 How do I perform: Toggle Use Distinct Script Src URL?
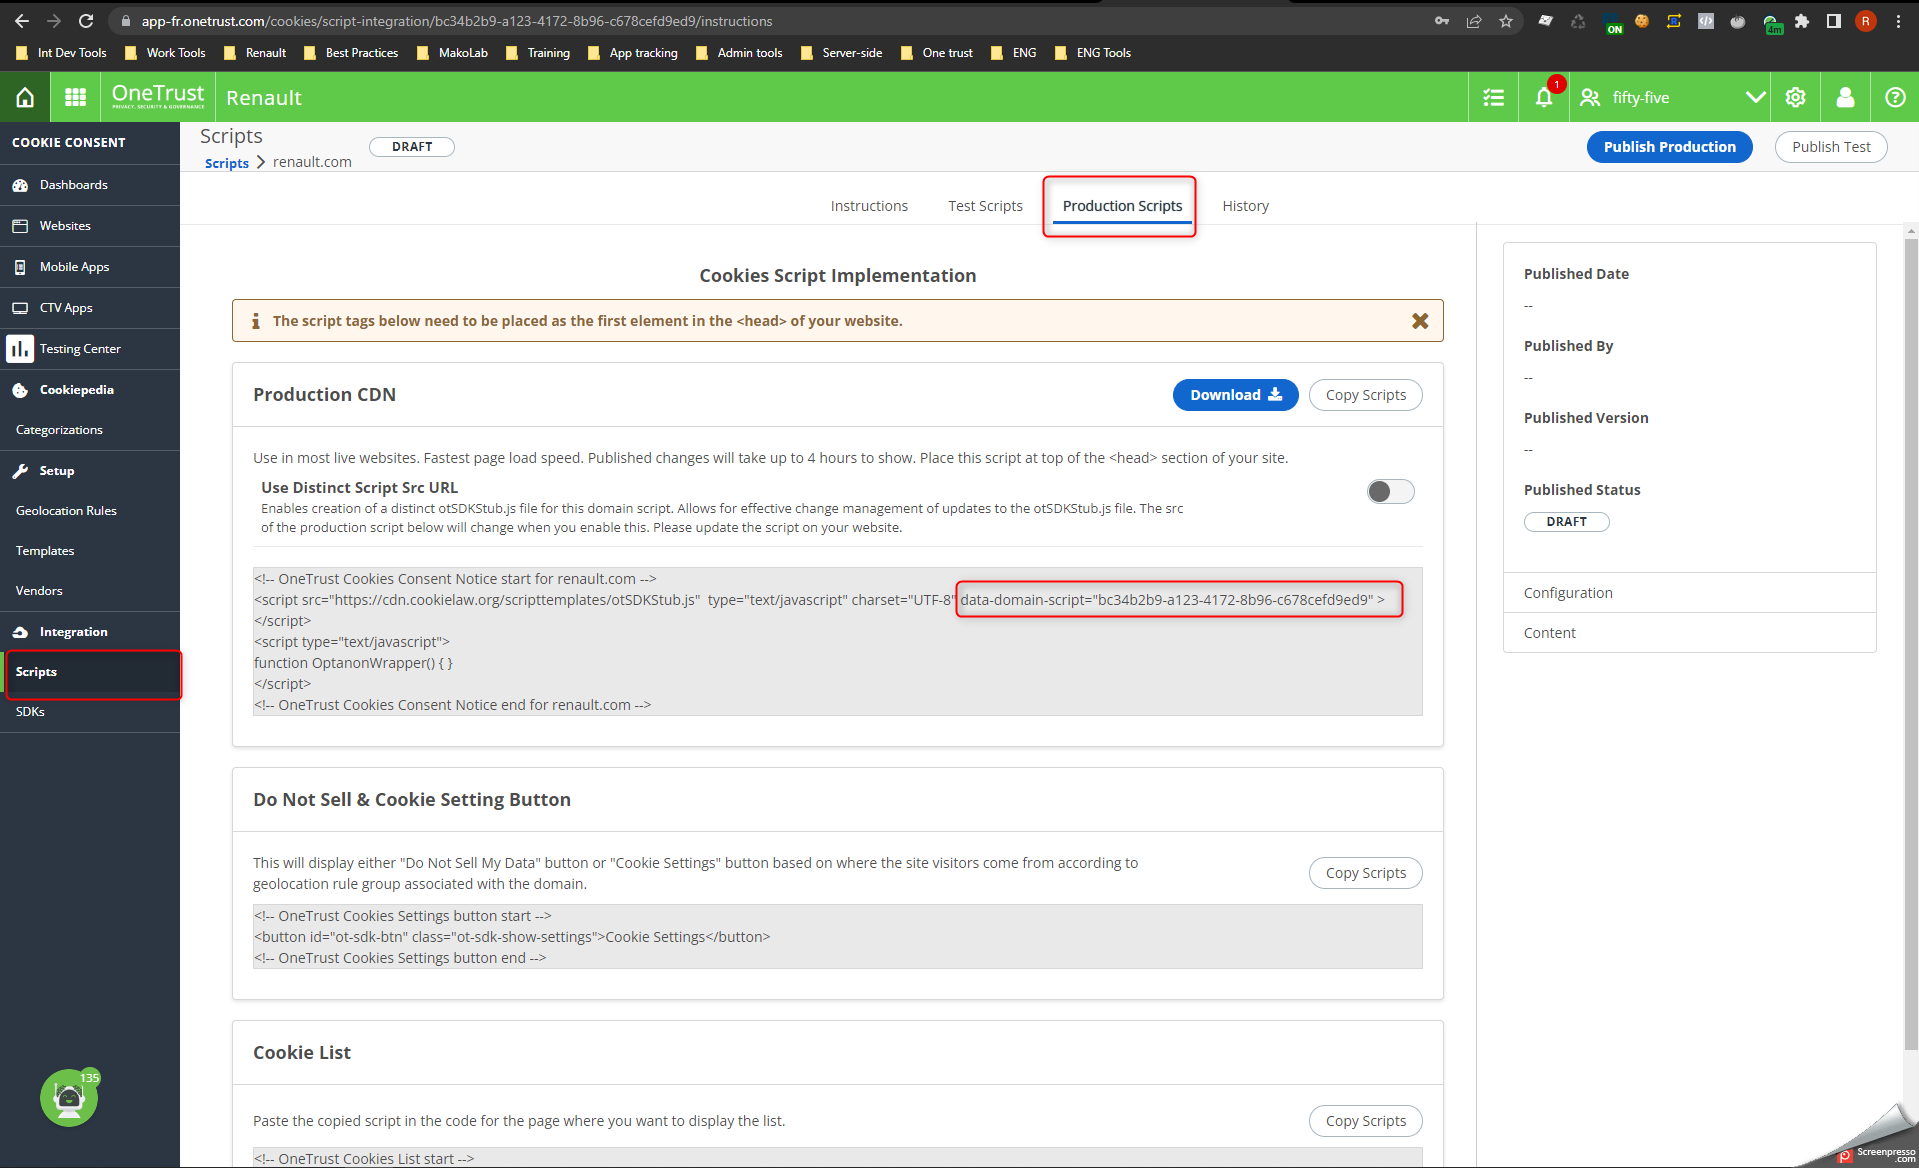pyautogui.click(x=1390, y=491)
